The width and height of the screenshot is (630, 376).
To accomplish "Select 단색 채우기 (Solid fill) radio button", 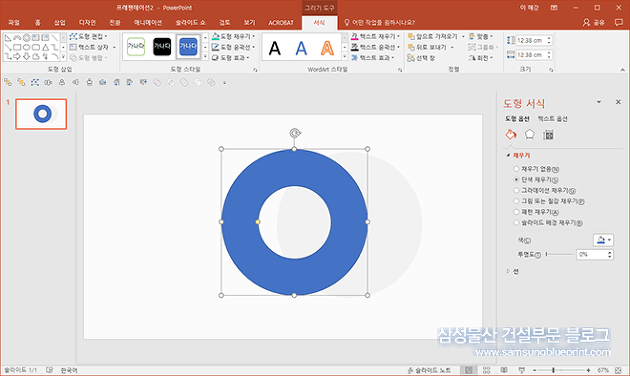I will pos(516,180).
